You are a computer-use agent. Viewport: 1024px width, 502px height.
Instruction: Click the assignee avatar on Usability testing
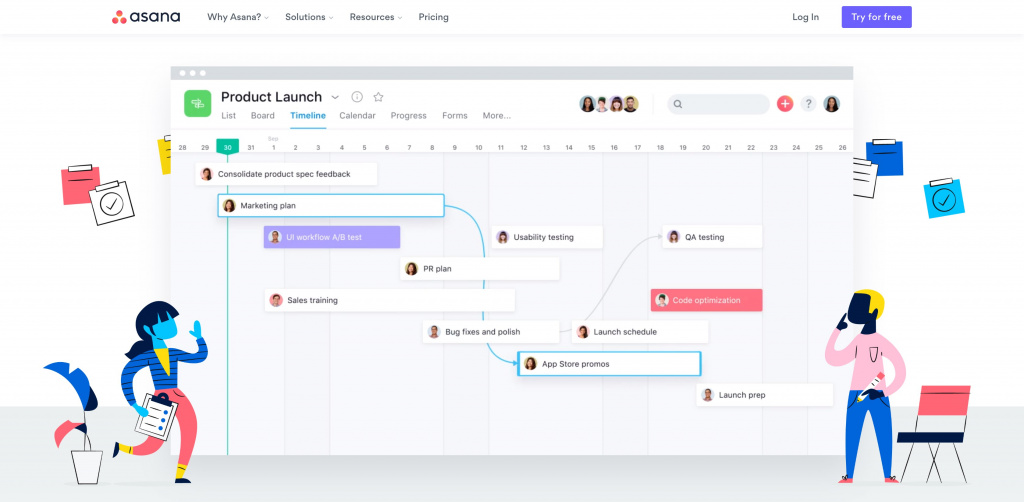pos(502,237)
